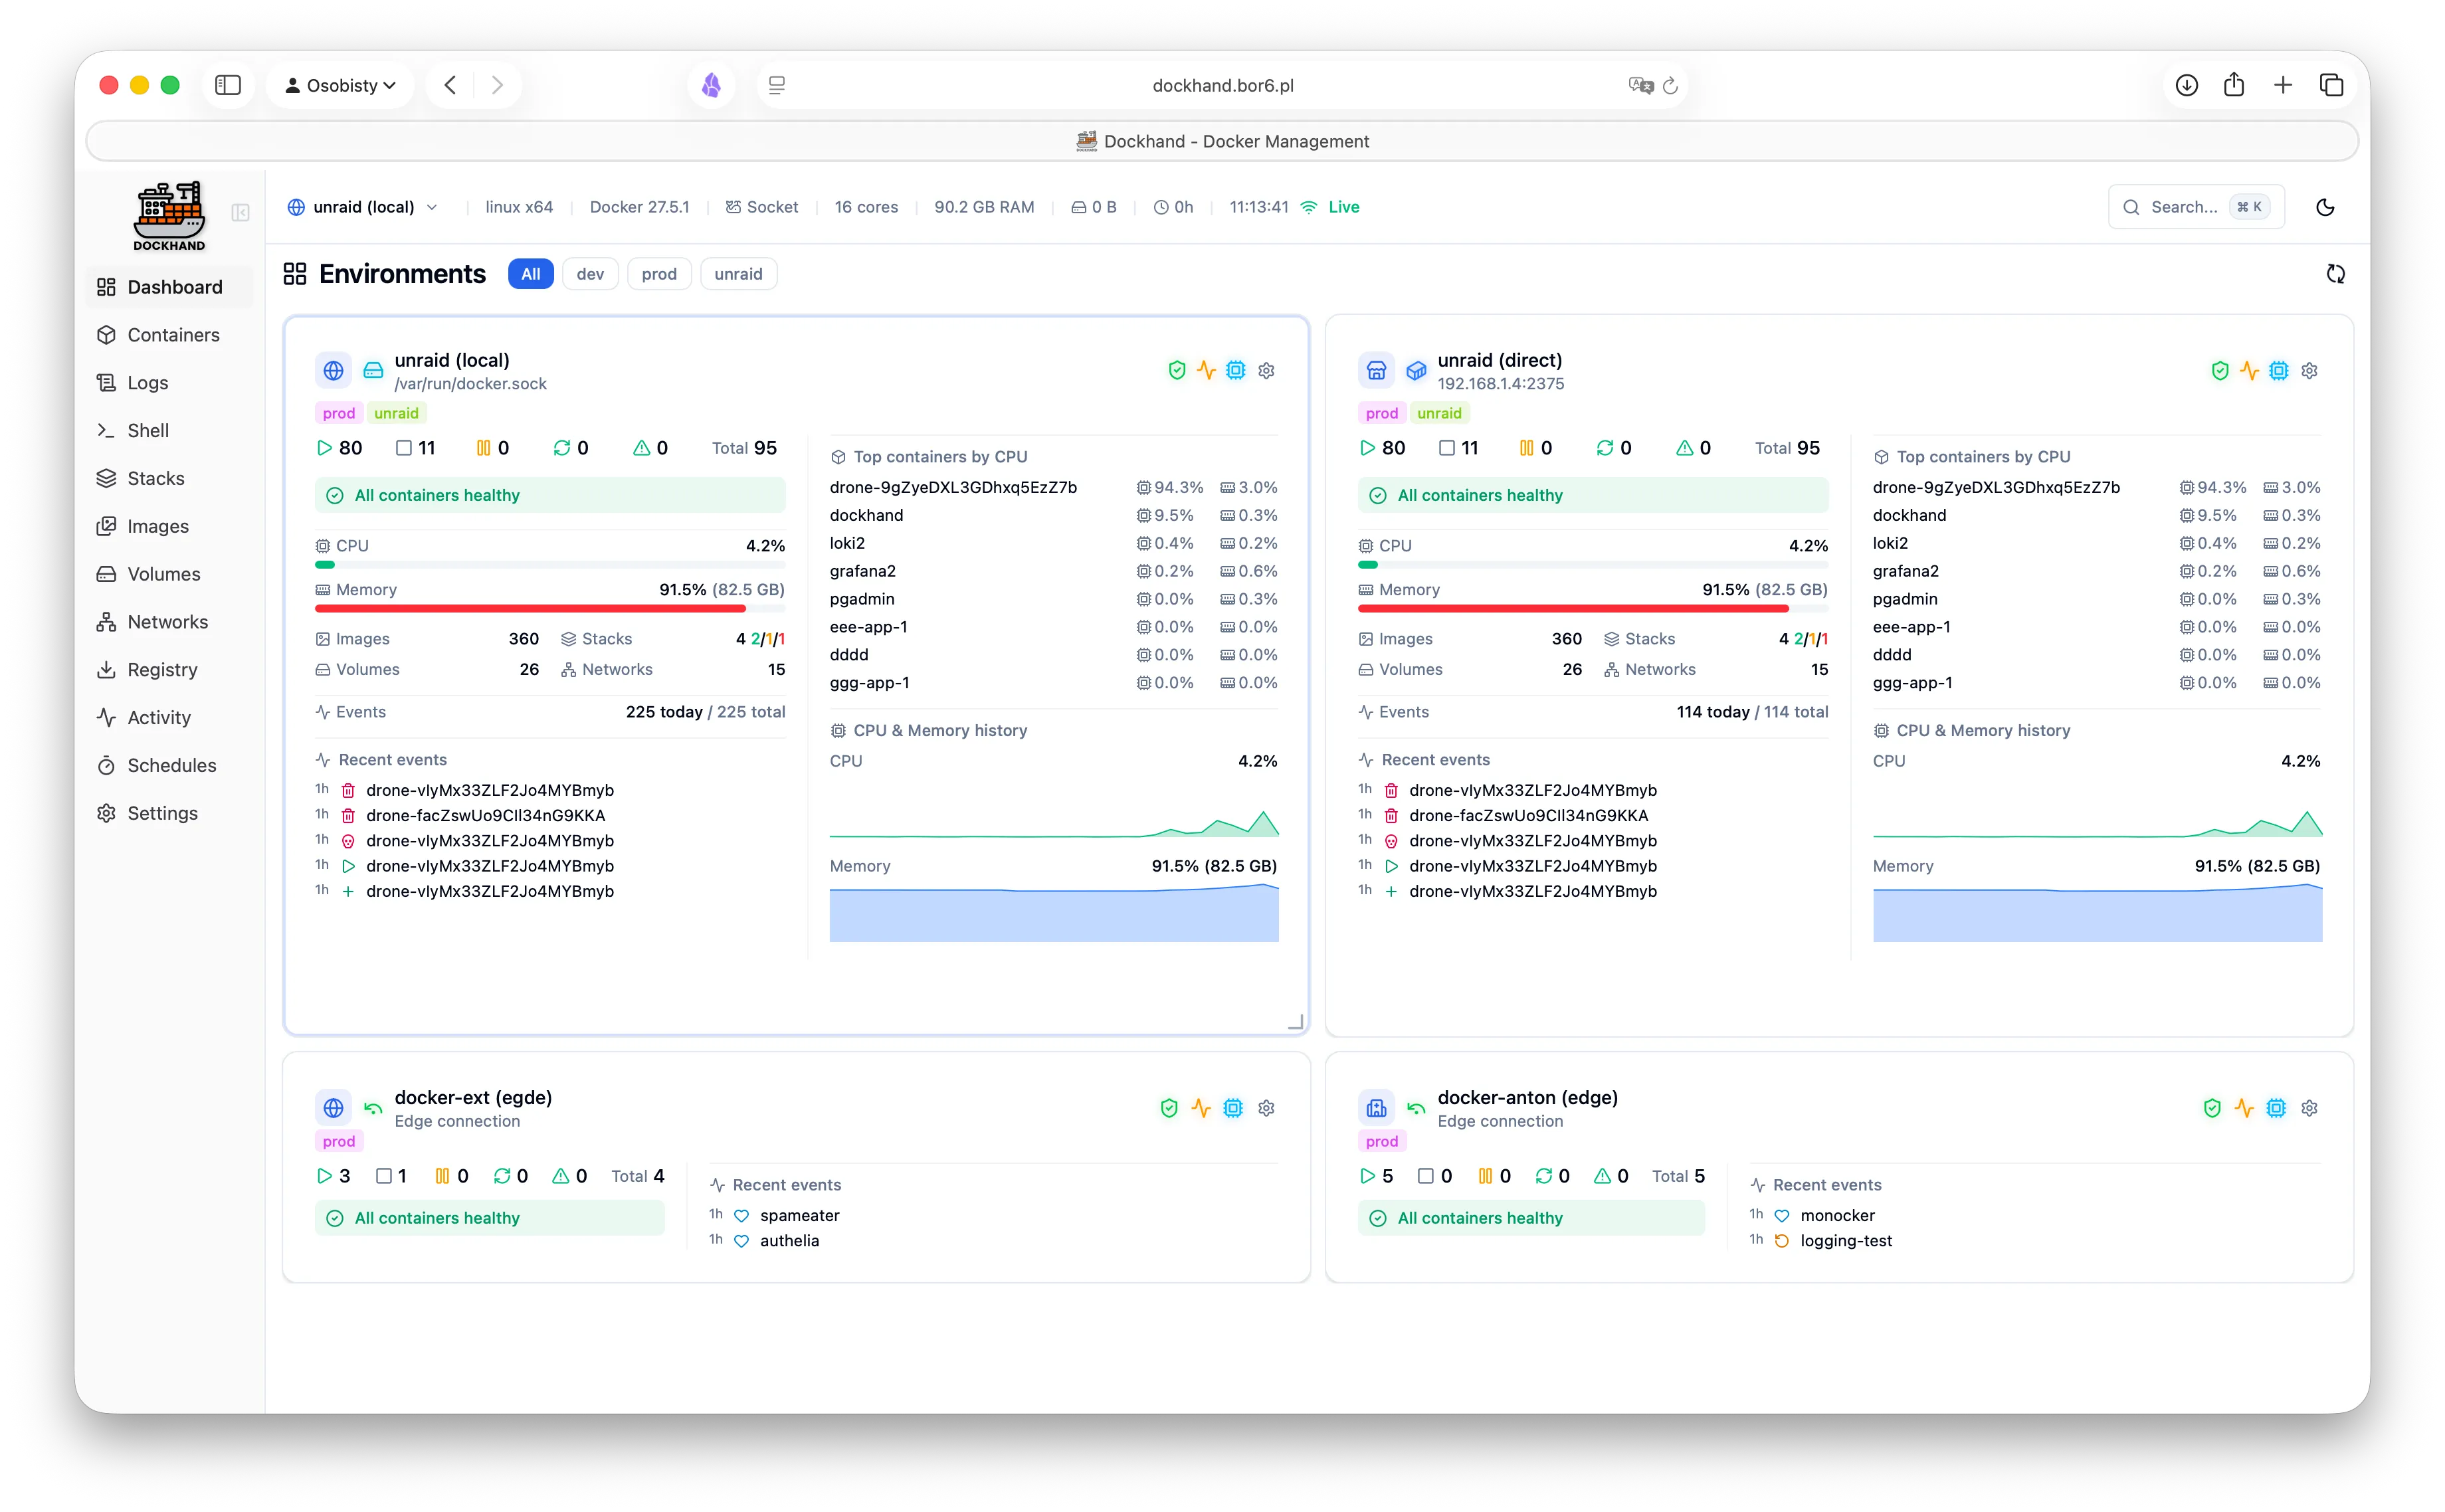Toggle dark mode with the moon icon
This screenshot has height=1512, width=2445.
coord(2325,207)
